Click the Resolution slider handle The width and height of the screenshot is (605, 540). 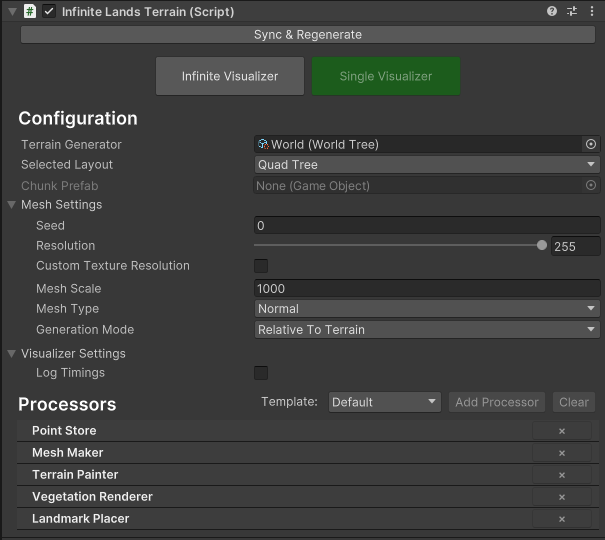(542, 246)
